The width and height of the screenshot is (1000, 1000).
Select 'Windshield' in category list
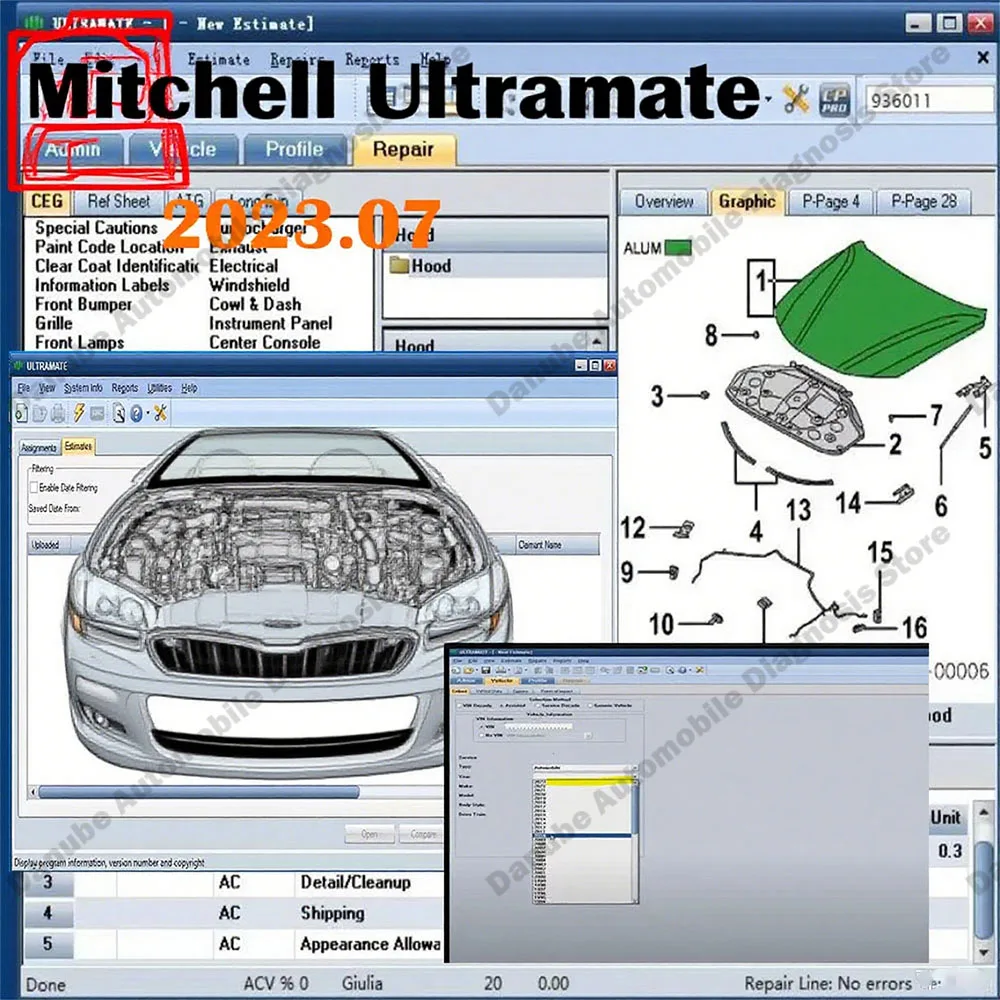(x=249, y=285)
